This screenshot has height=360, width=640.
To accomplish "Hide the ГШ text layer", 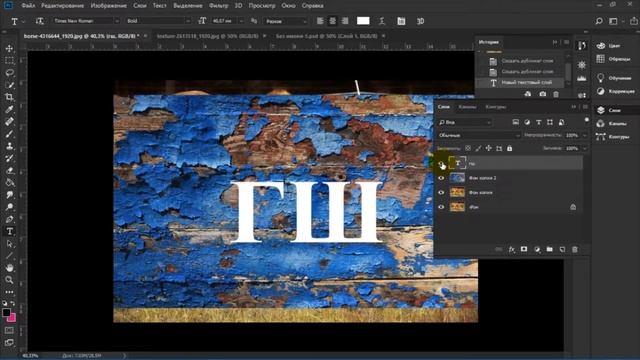I will [441, 164].
